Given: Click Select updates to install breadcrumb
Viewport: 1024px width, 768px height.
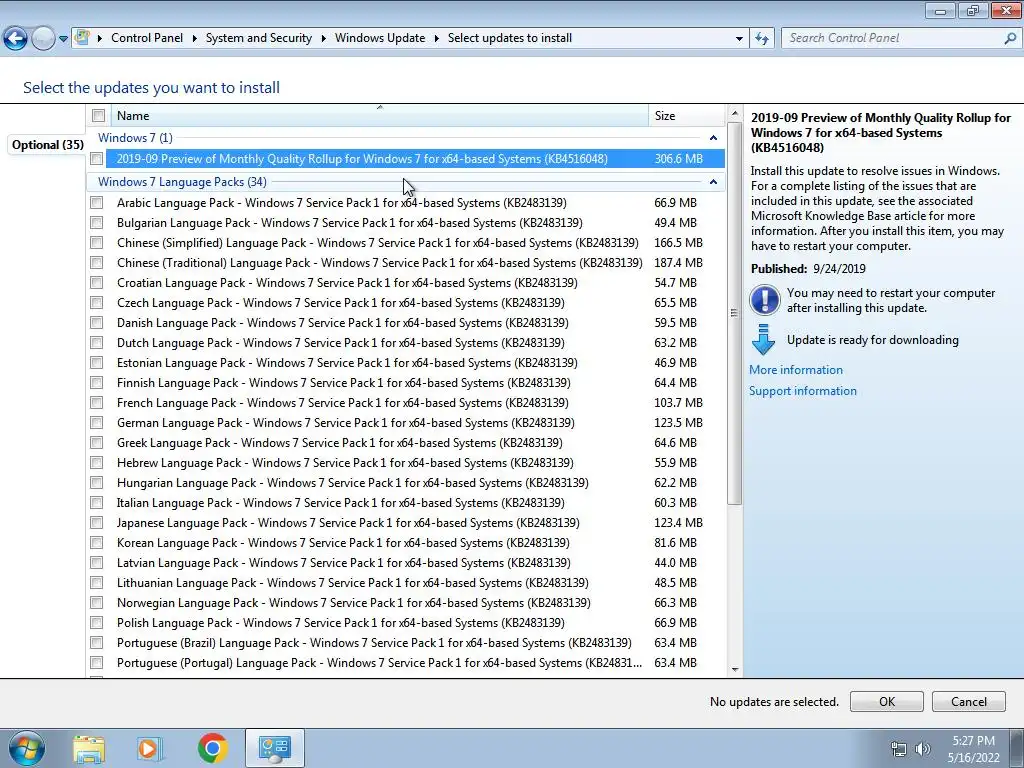Looking at the screenshot, I should click(x=509, y=38).
